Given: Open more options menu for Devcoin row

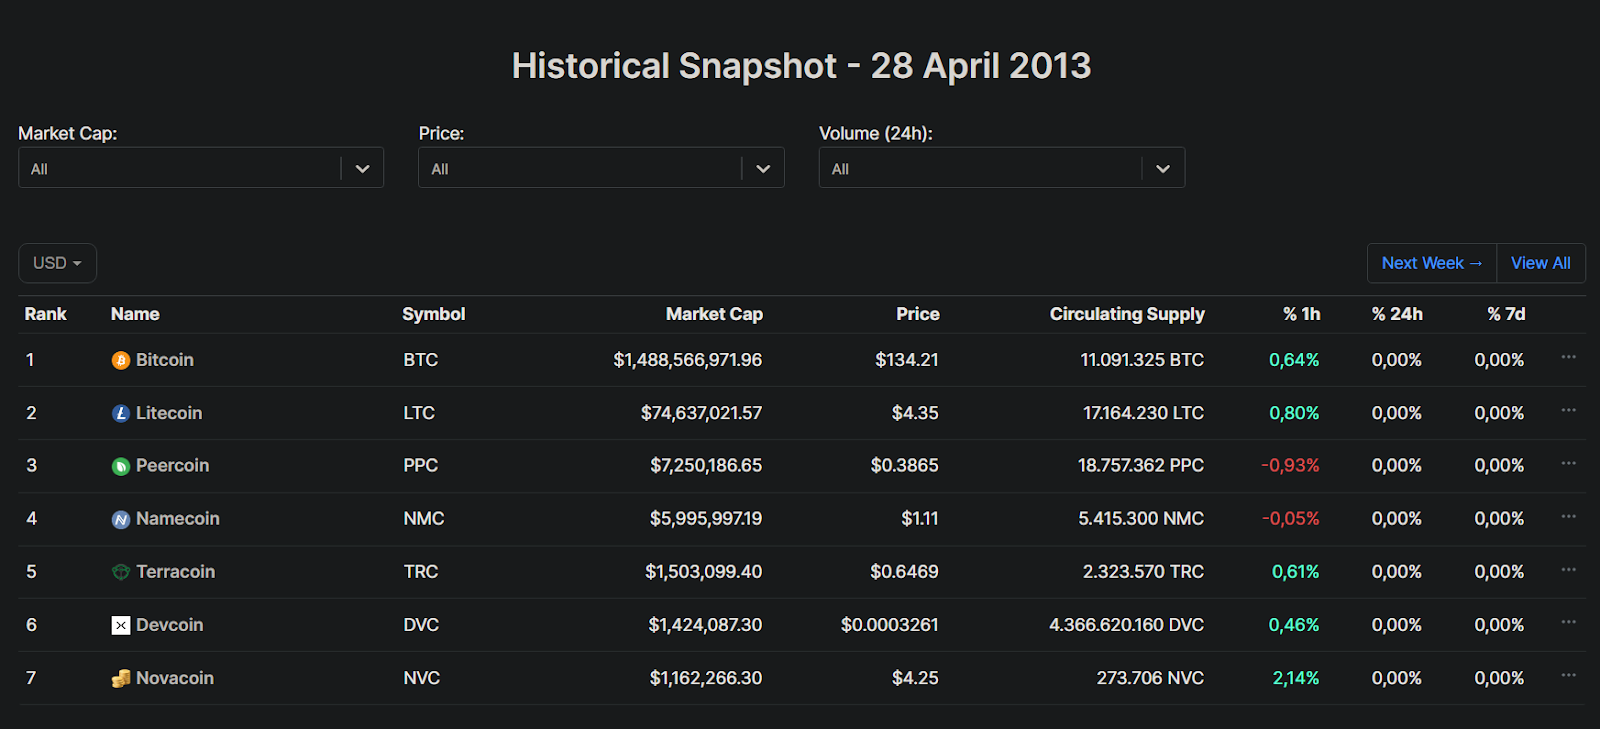Looking at the screenshot, I should (1568, 622).
